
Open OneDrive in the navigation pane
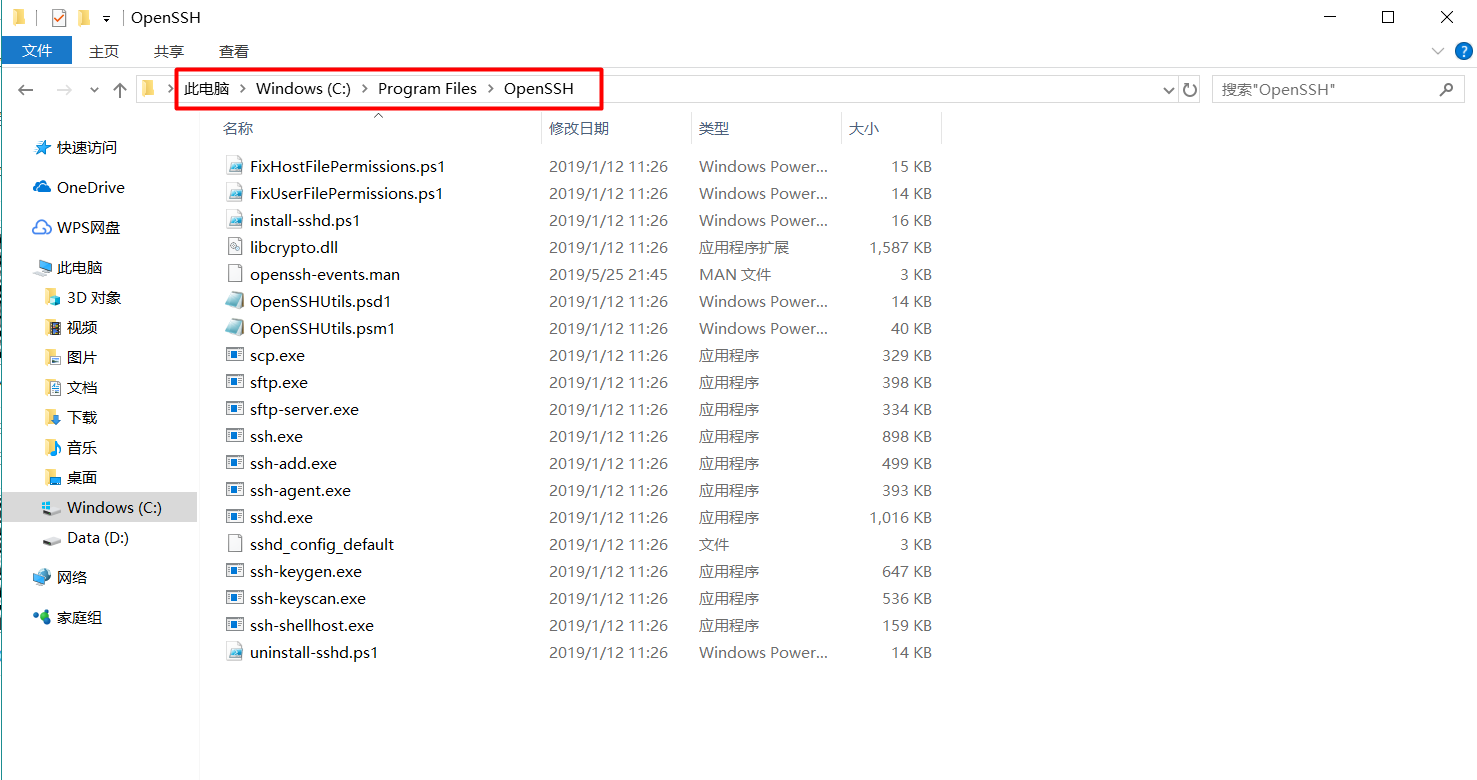pyautogui.click(x=91, y=187)
